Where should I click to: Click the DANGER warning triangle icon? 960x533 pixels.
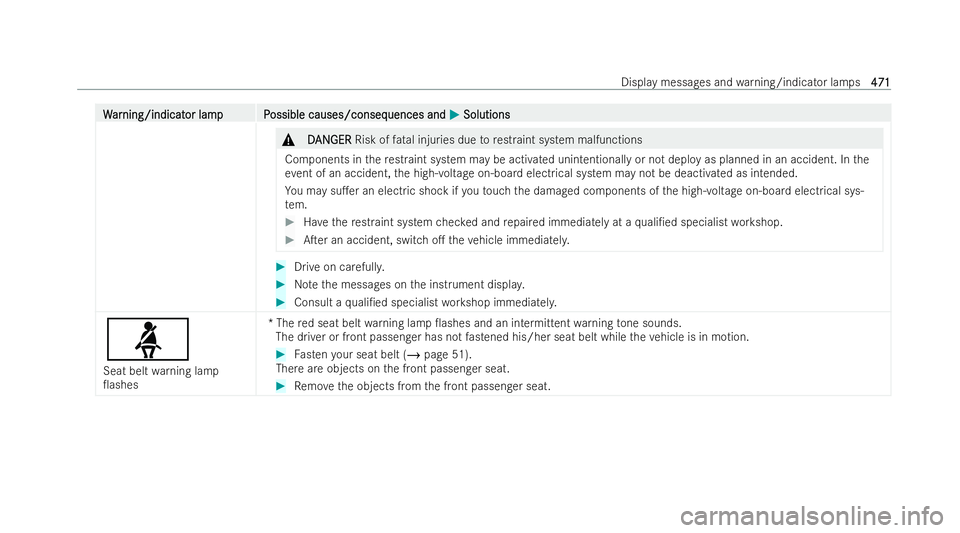[x=288, y=140]
